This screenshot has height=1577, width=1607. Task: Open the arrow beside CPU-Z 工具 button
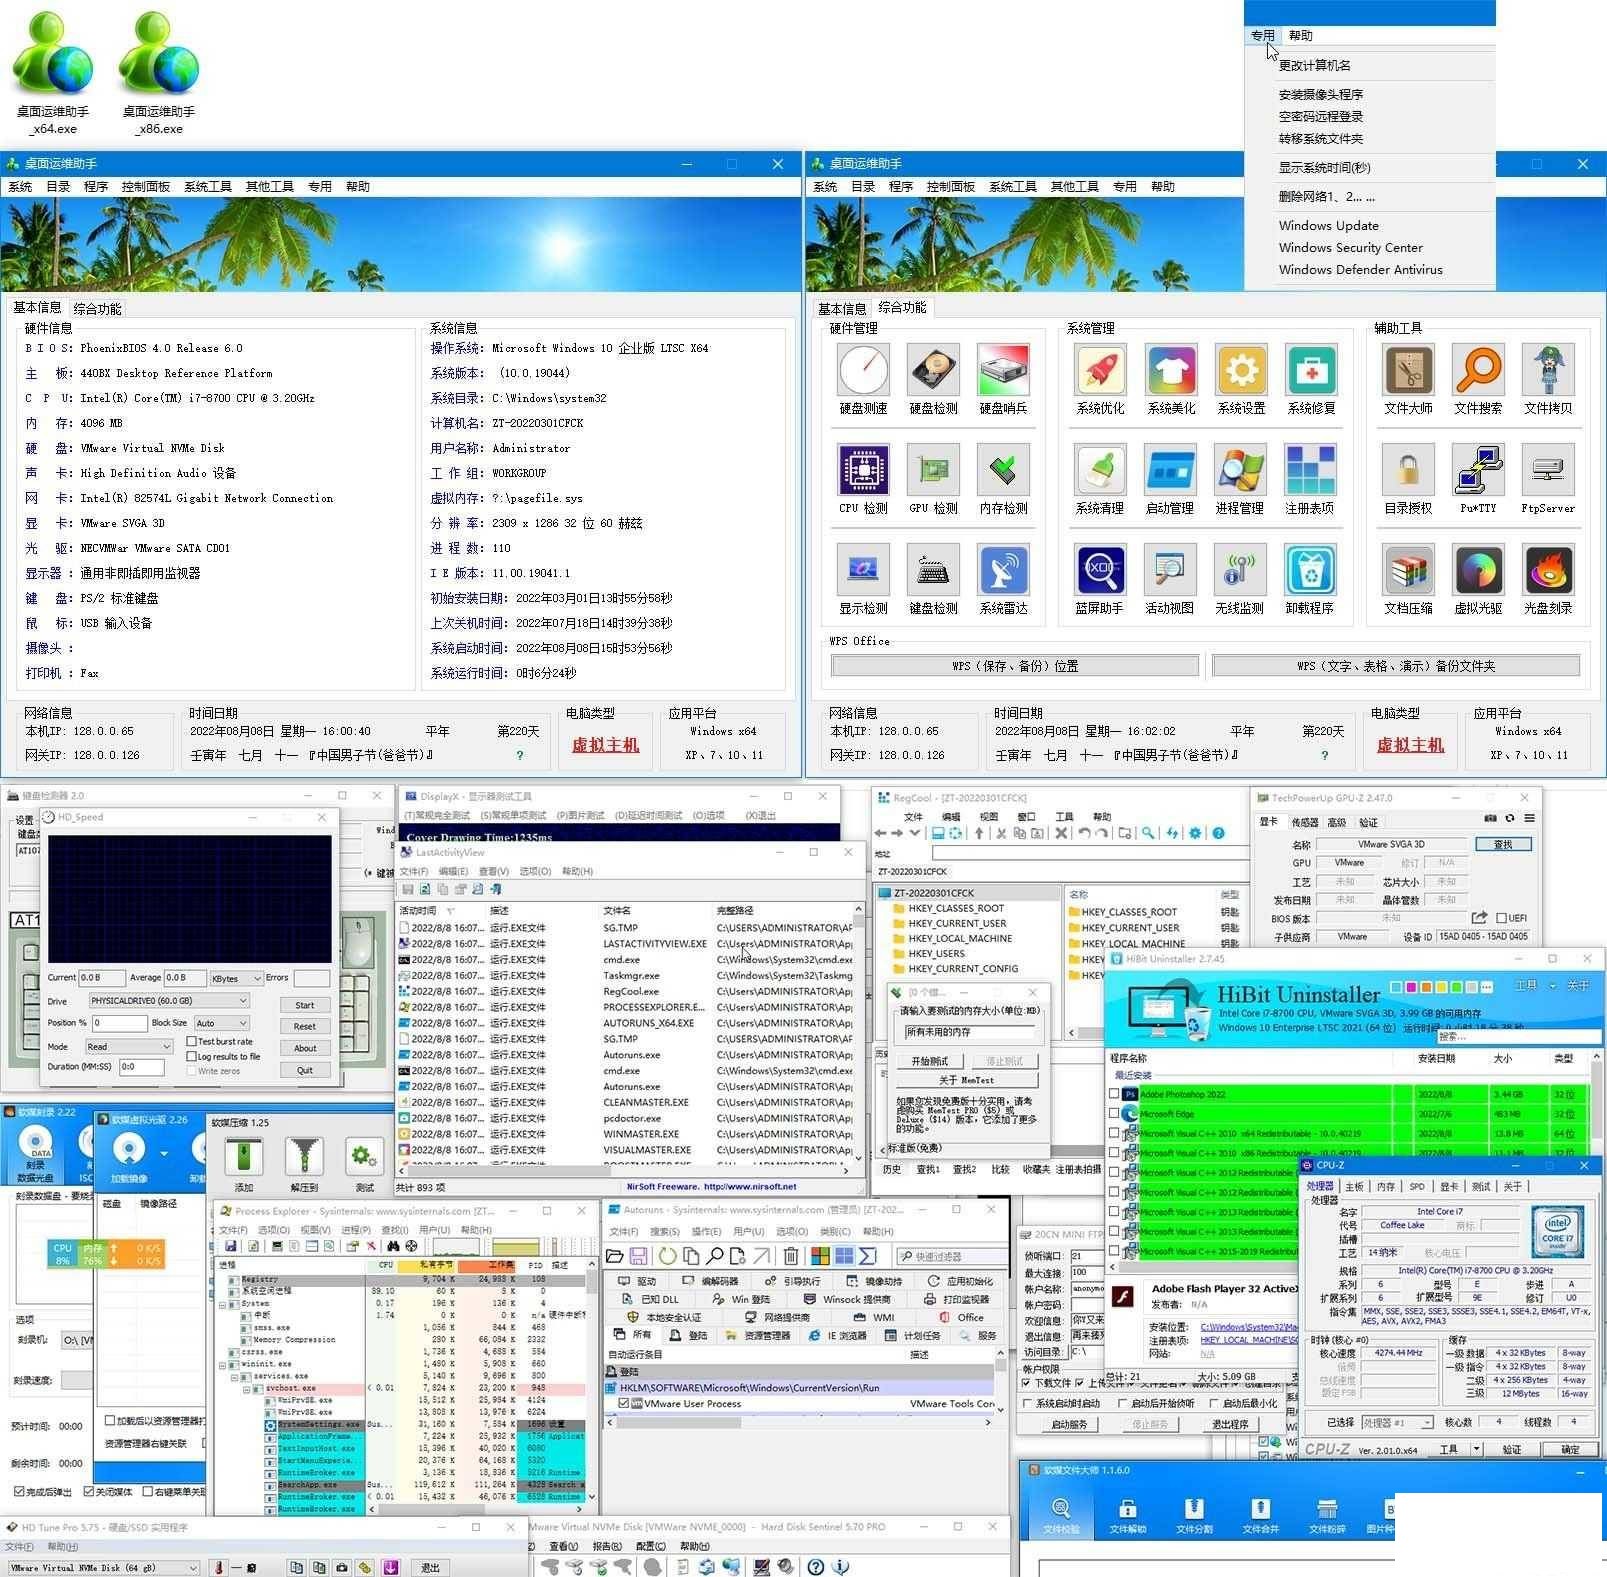tap(1476, 1449)
